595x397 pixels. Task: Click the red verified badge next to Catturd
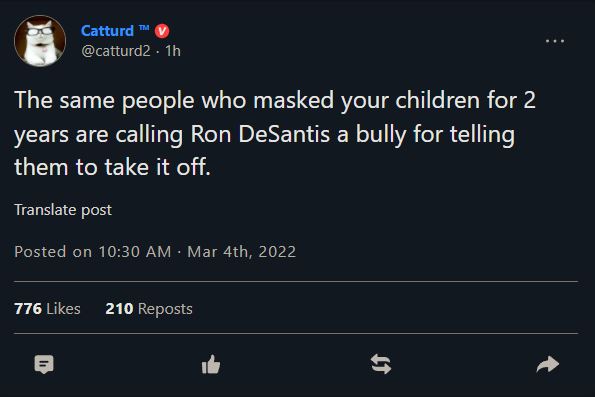pyautogui.click(x=162, y=31)
